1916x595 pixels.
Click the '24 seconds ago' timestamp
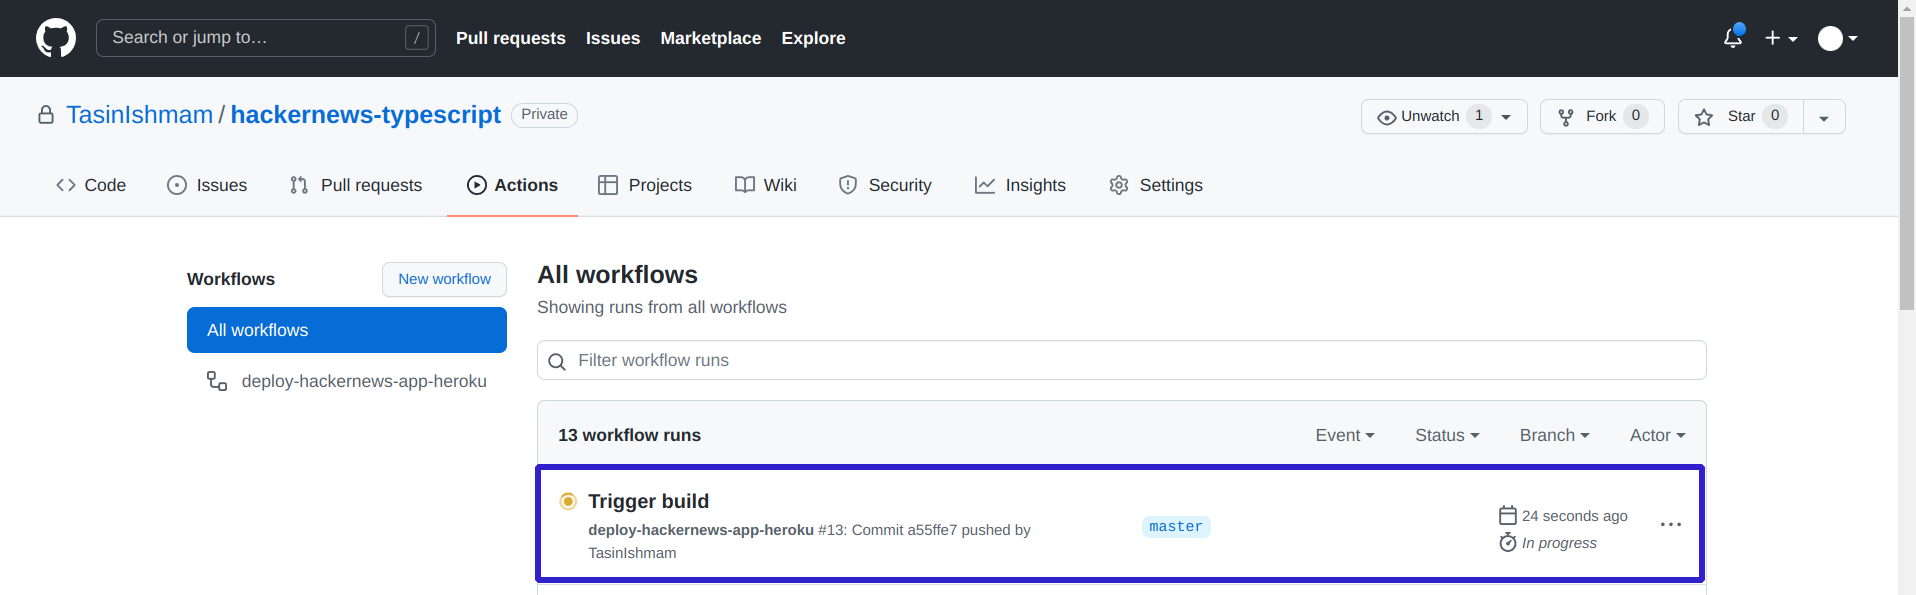(1575, 516)
